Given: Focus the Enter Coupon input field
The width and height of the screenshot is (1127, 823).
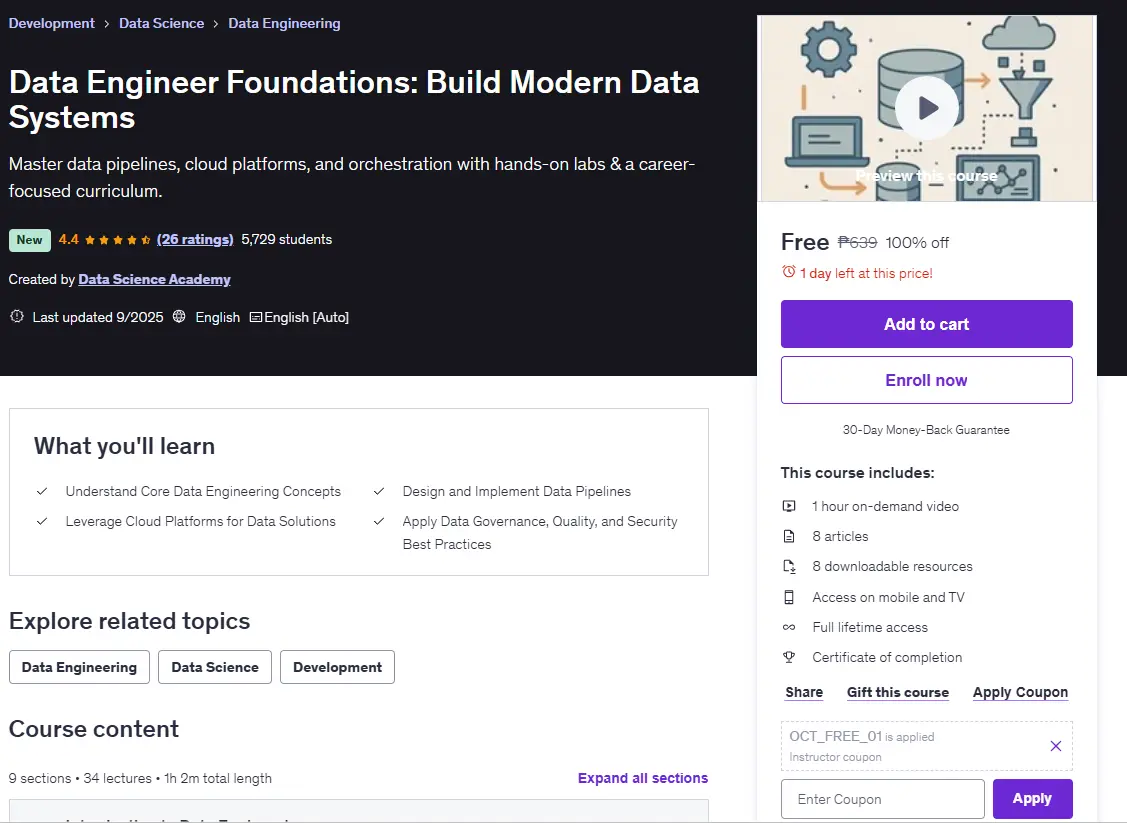Looking at the screenshot, I should point(883,799).
